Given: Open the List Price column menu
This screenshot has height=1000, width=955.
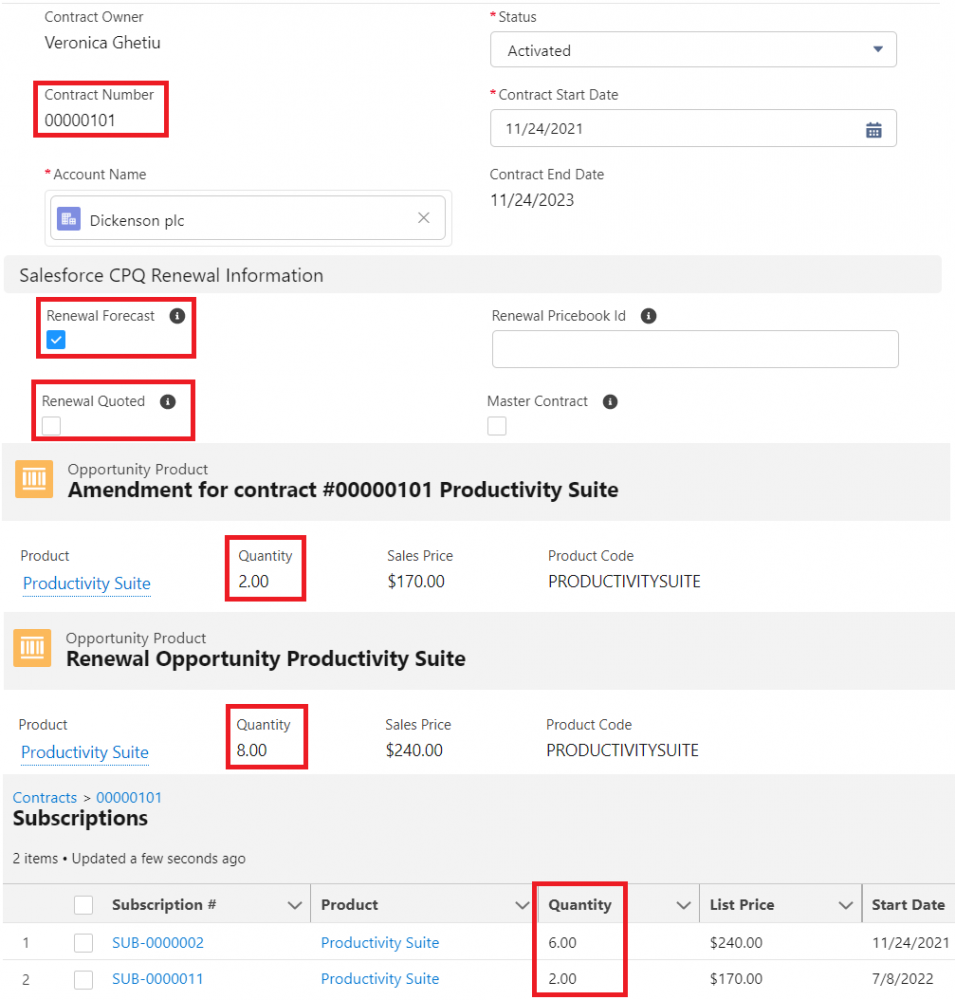Looking at the screenshot, I should tap(846, 905).
